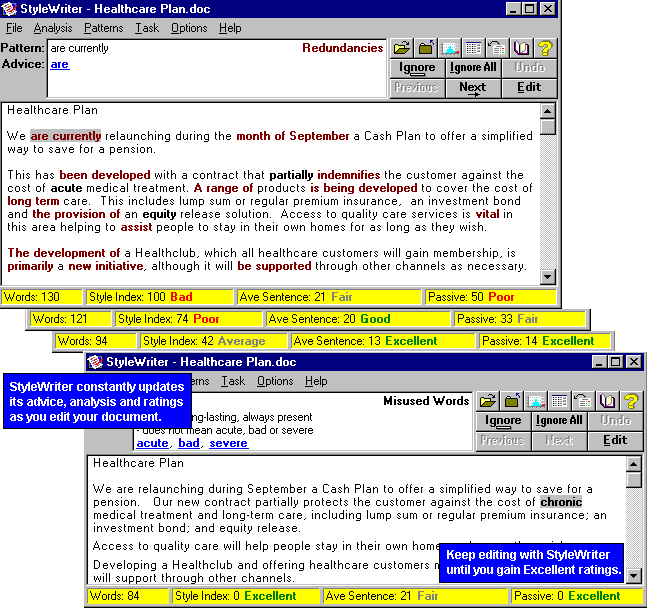Click 'Style Index: 100 Bad' status cell
This screenshot has height=608, width=647.
pyautogui.click(x=160, y=297)
